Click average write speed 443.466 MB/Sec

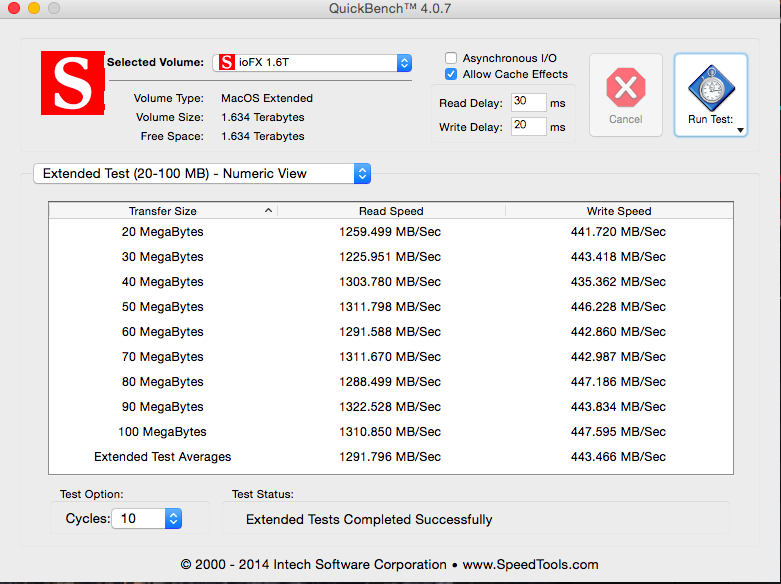618,456
